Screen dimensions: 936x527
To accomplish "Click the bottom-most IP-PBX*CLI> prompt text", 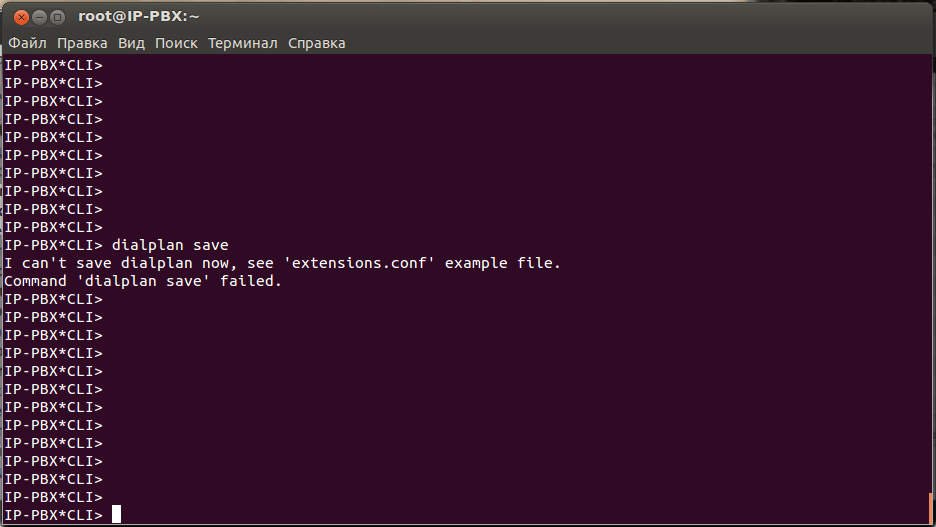I will point(53,515).
